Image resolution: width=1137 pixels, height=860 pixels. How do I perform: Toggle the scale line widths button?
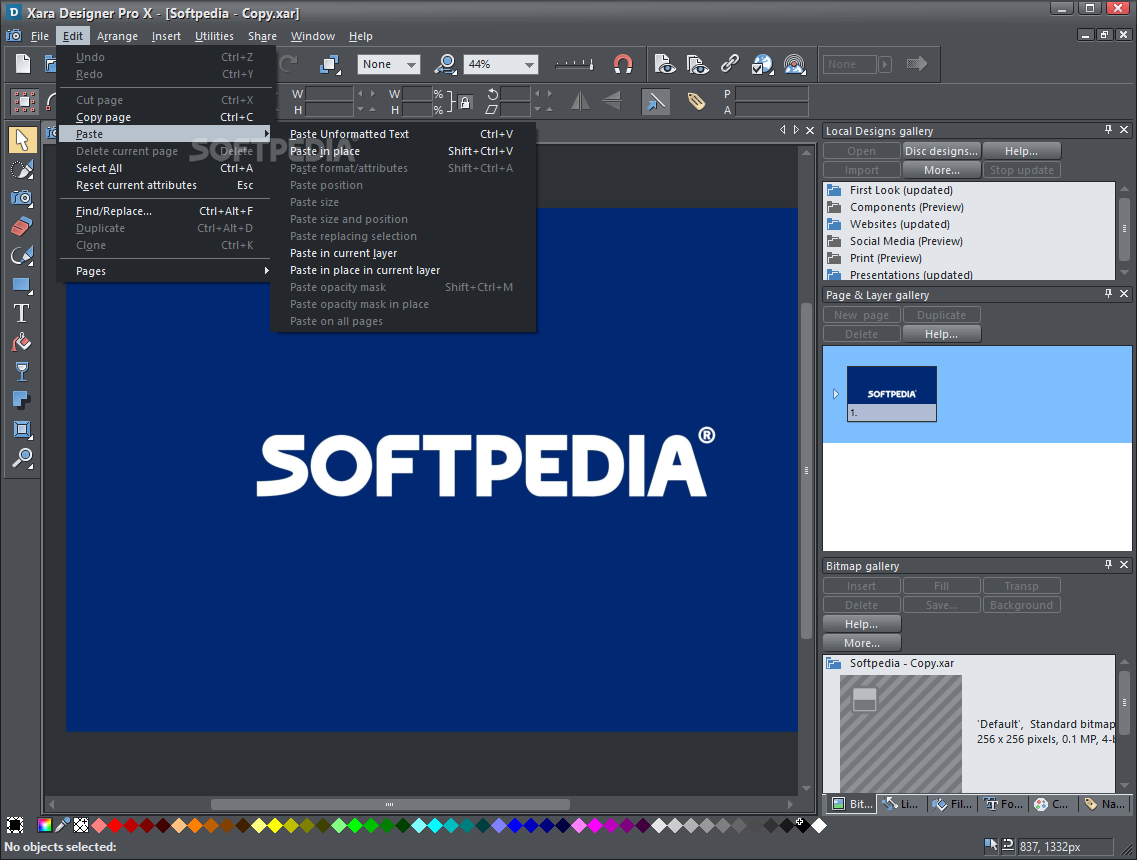click(x=656, y=102)
